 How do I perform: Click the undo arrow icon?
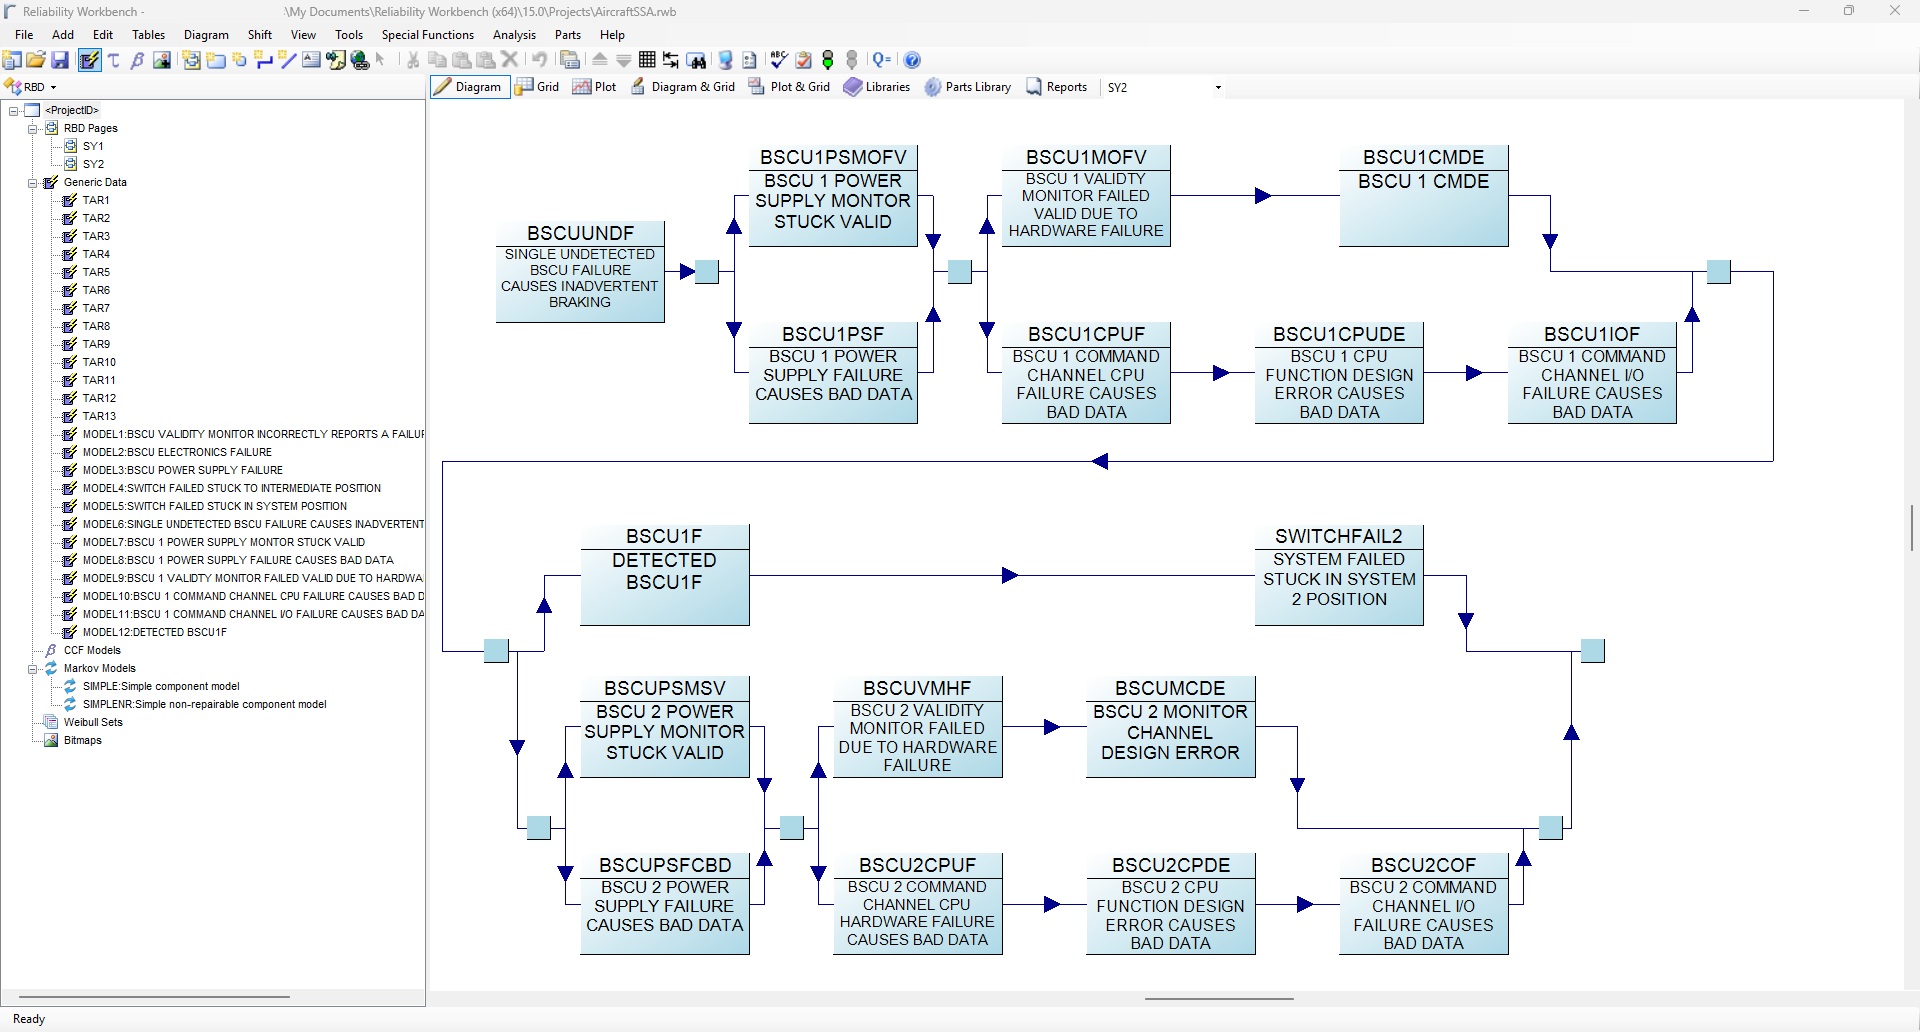pos(539,60)
